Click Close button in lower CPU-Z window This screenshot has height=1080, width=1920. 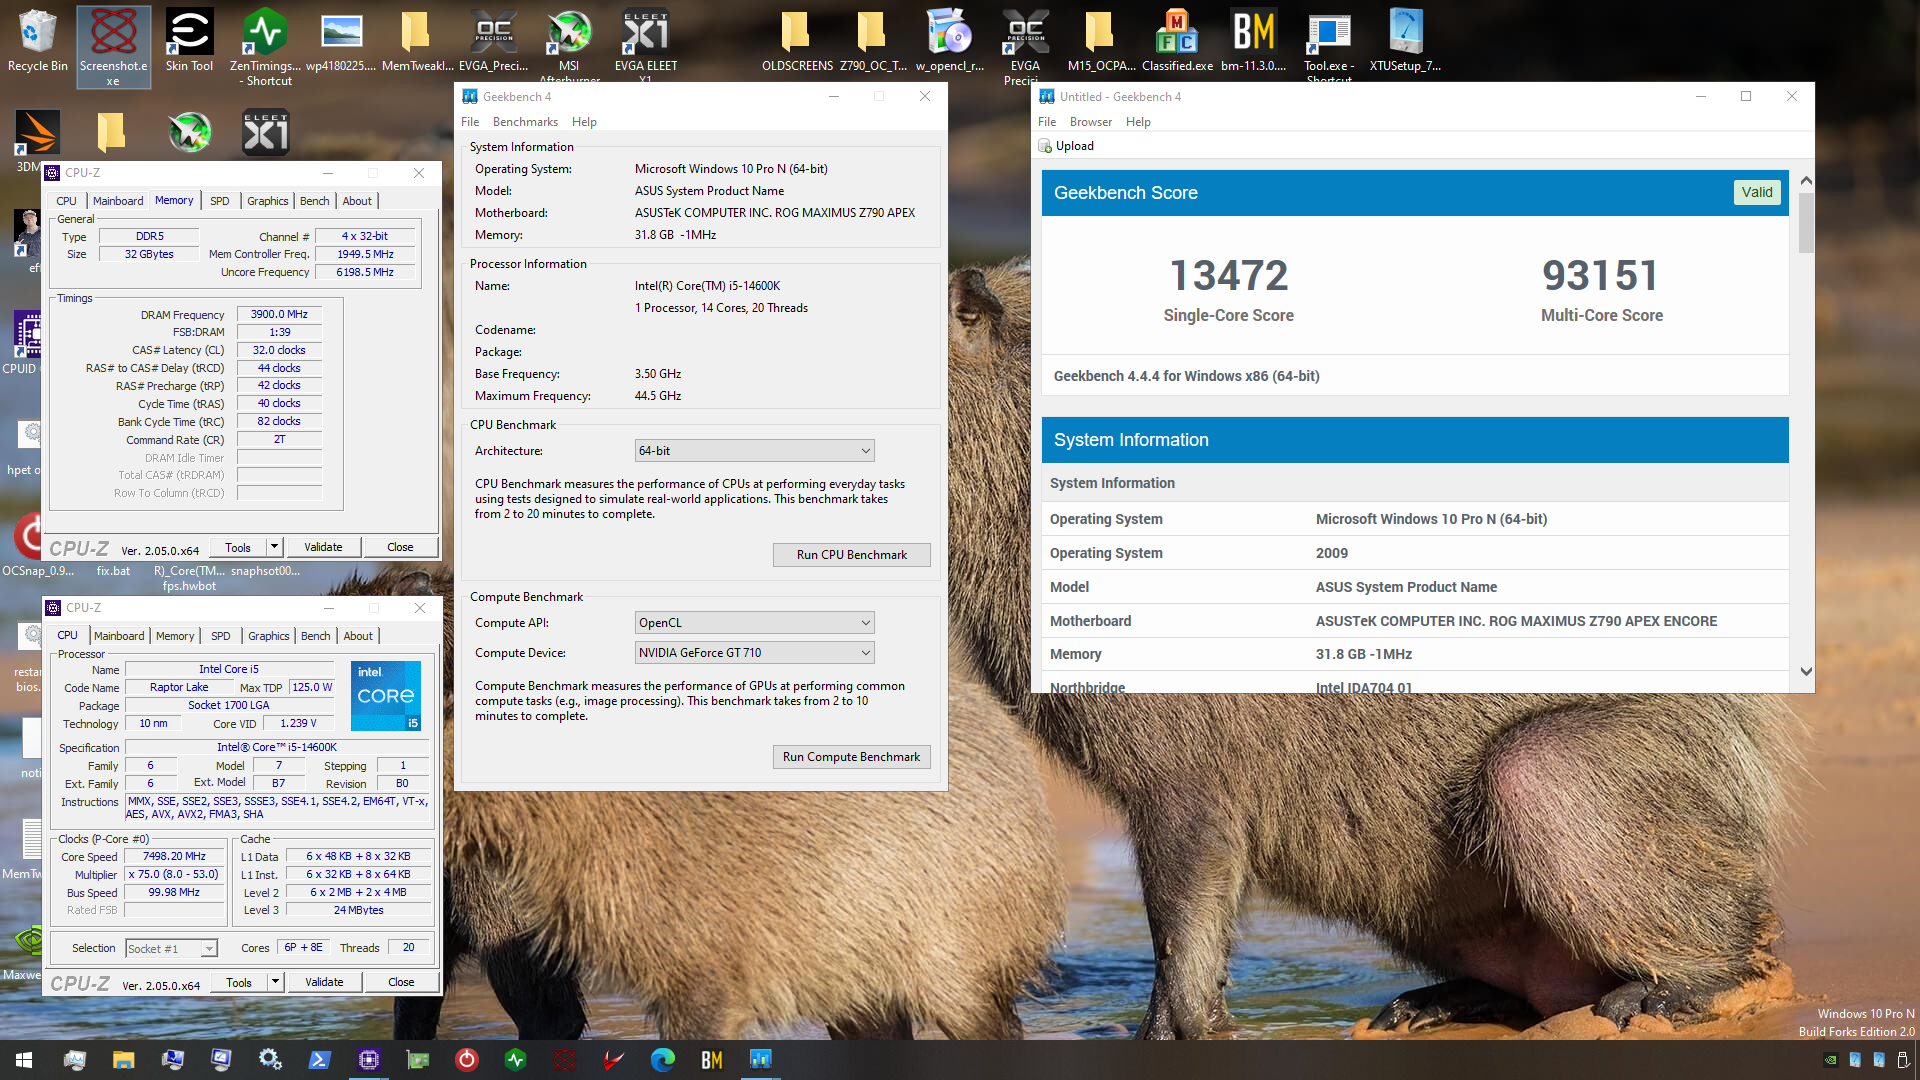pyautogui.click(x=401, y=982)
